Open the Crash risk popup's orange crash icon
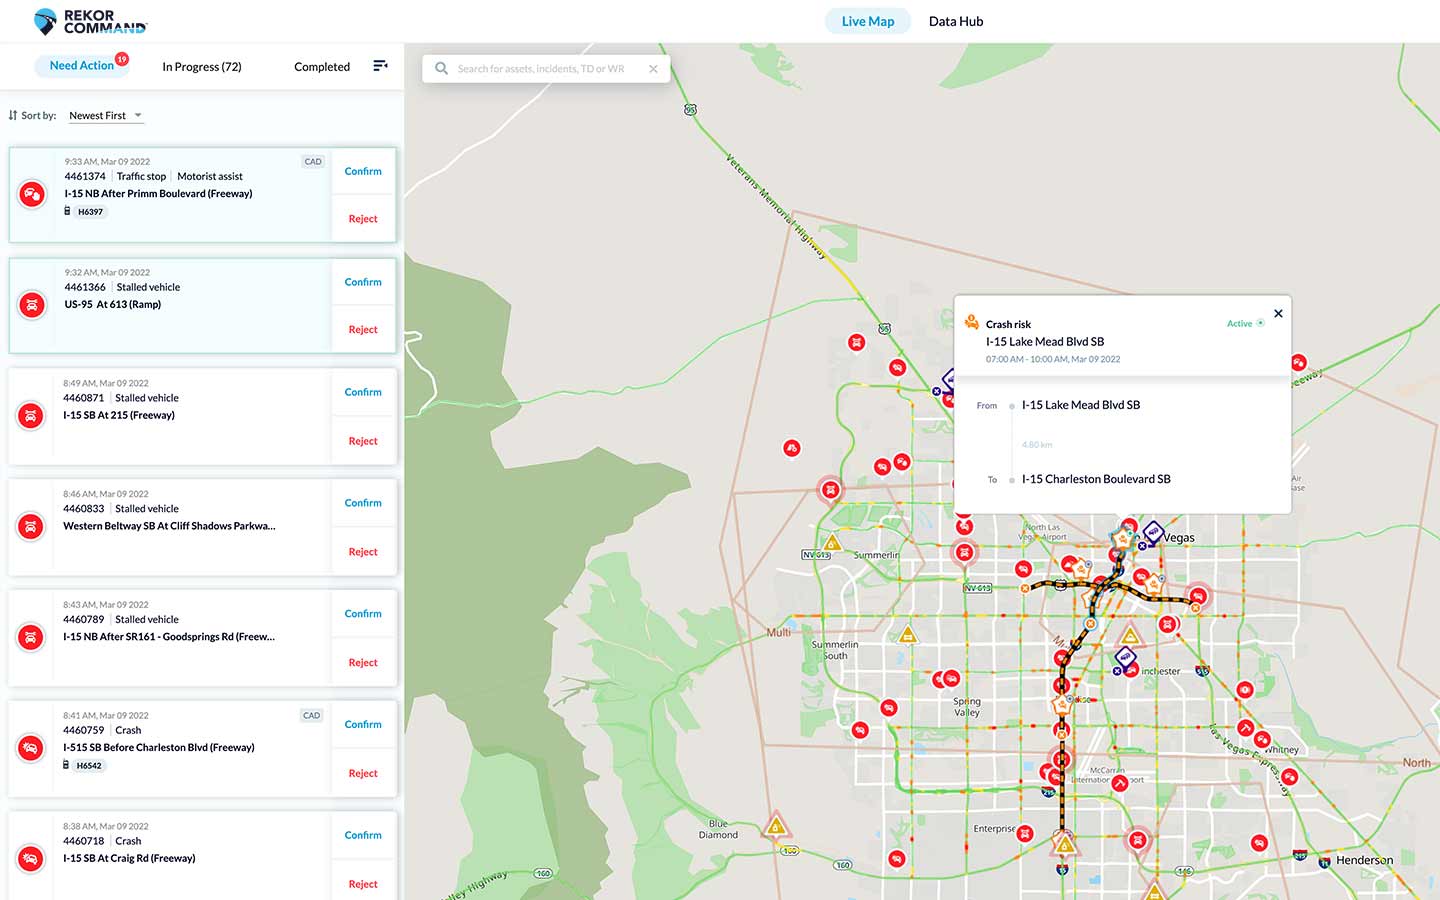 click(x=971, y=322)
